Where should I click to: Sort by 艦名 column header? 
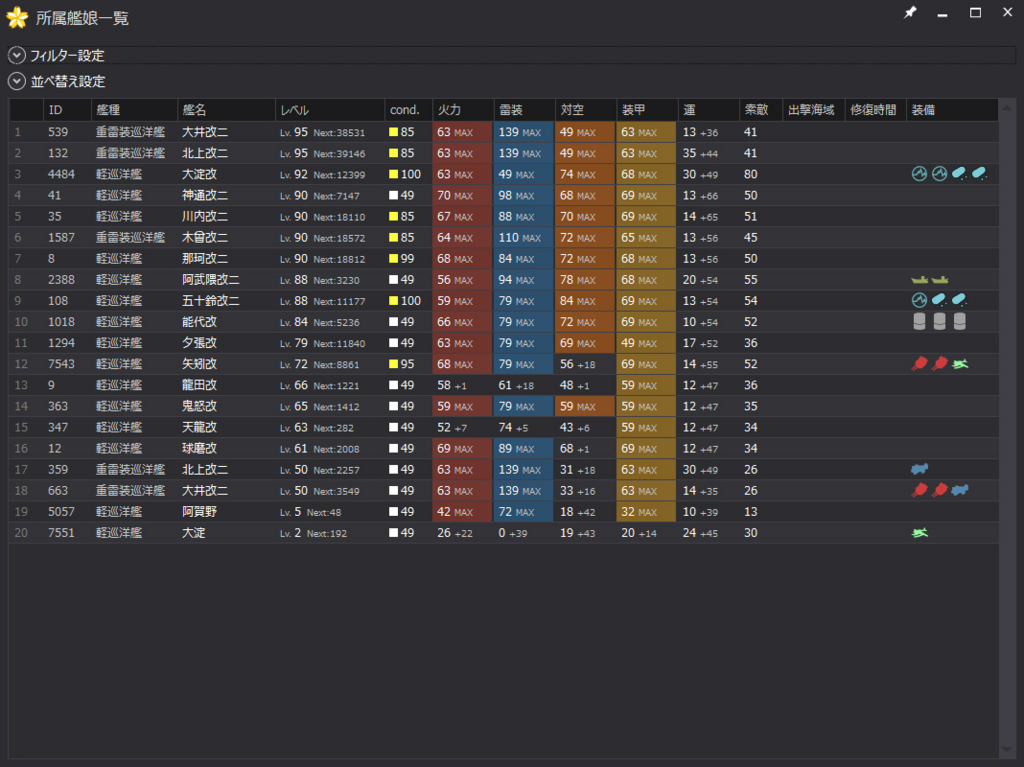coord(226,110)
